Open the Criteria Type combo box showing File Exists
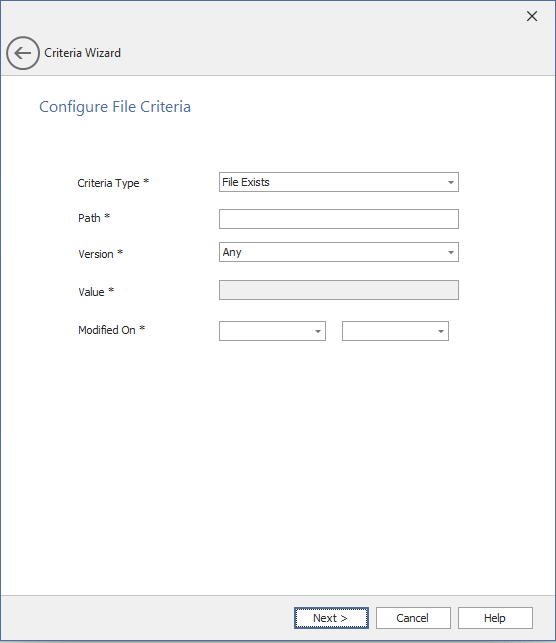This screenshot has width=556, height=643. [x=339, y=182]
